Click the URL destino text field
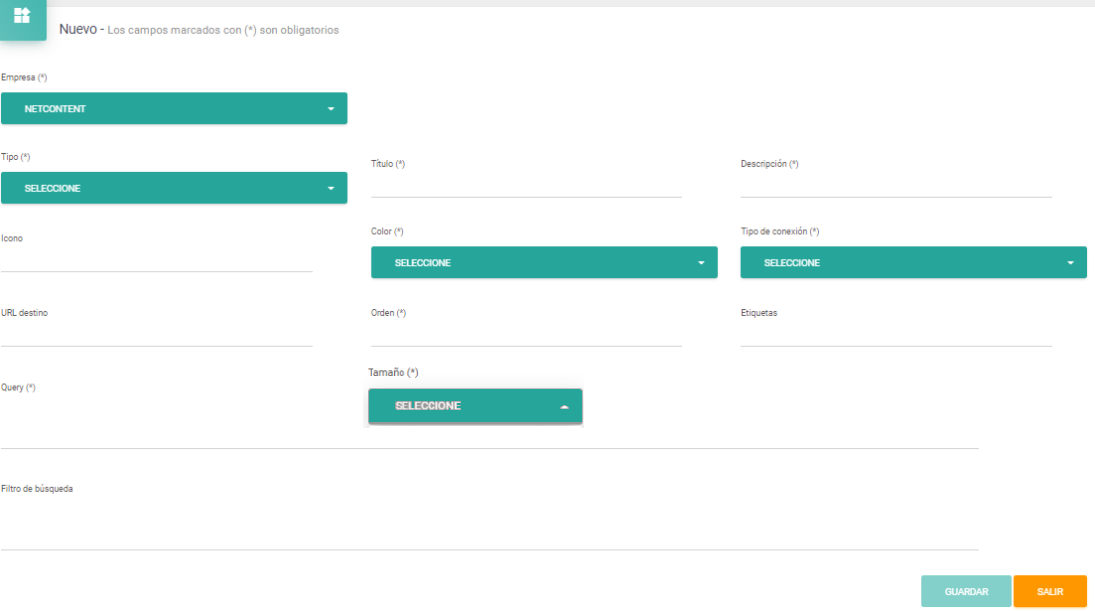The width and height of the screenshot is (1095, 611). coord(157,335)
